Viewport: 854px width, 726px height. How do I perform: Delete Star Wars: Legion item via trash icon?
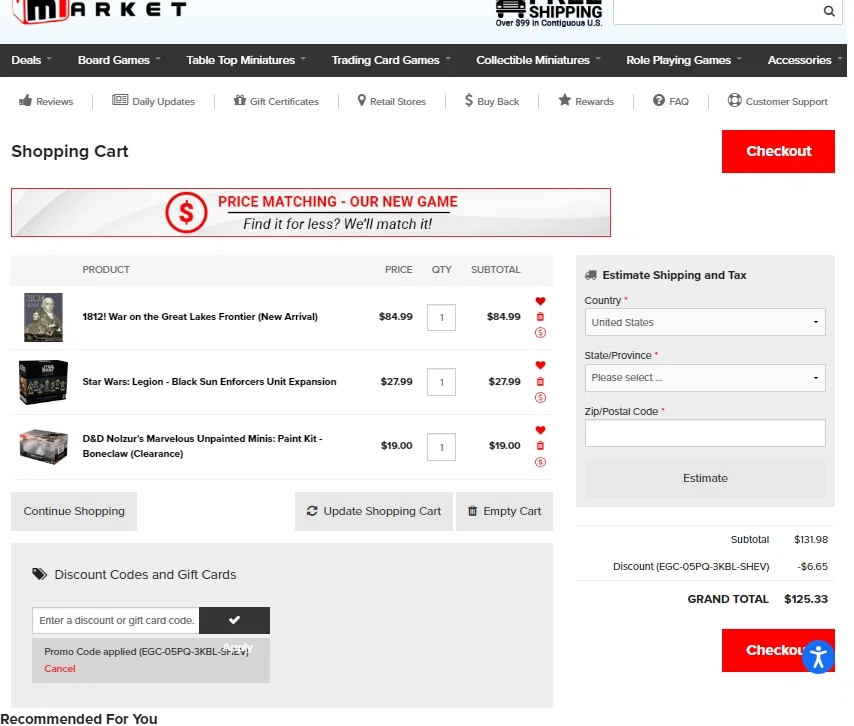point(540,381)
